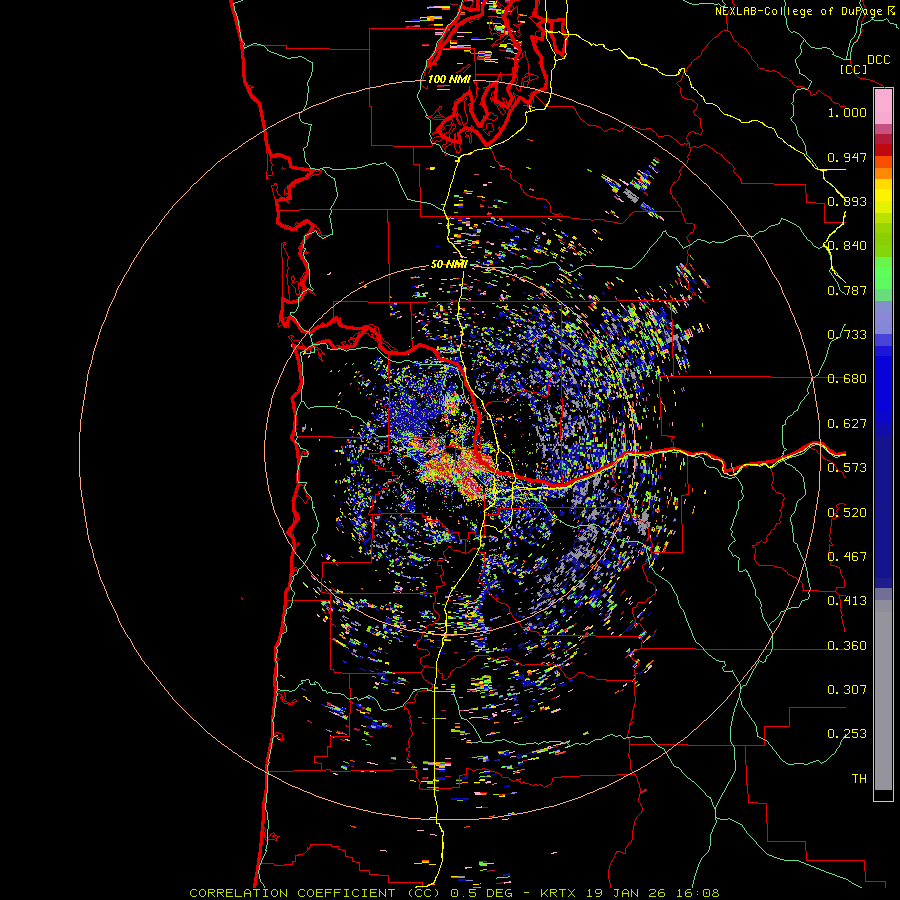
Task: Click the 0.520 color scale value
Action: tap(847, 513)
